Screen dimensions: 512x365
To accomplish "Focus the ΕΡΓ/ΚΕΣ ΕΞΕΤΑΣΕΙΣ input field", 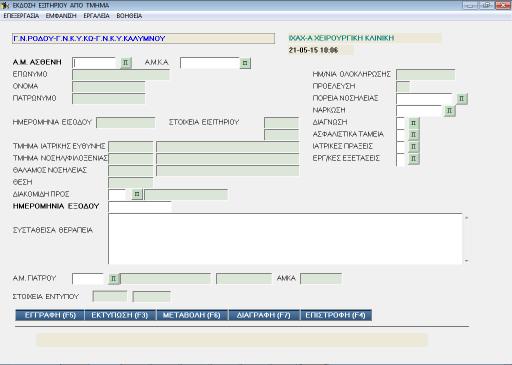I will [x=401, y=159].
